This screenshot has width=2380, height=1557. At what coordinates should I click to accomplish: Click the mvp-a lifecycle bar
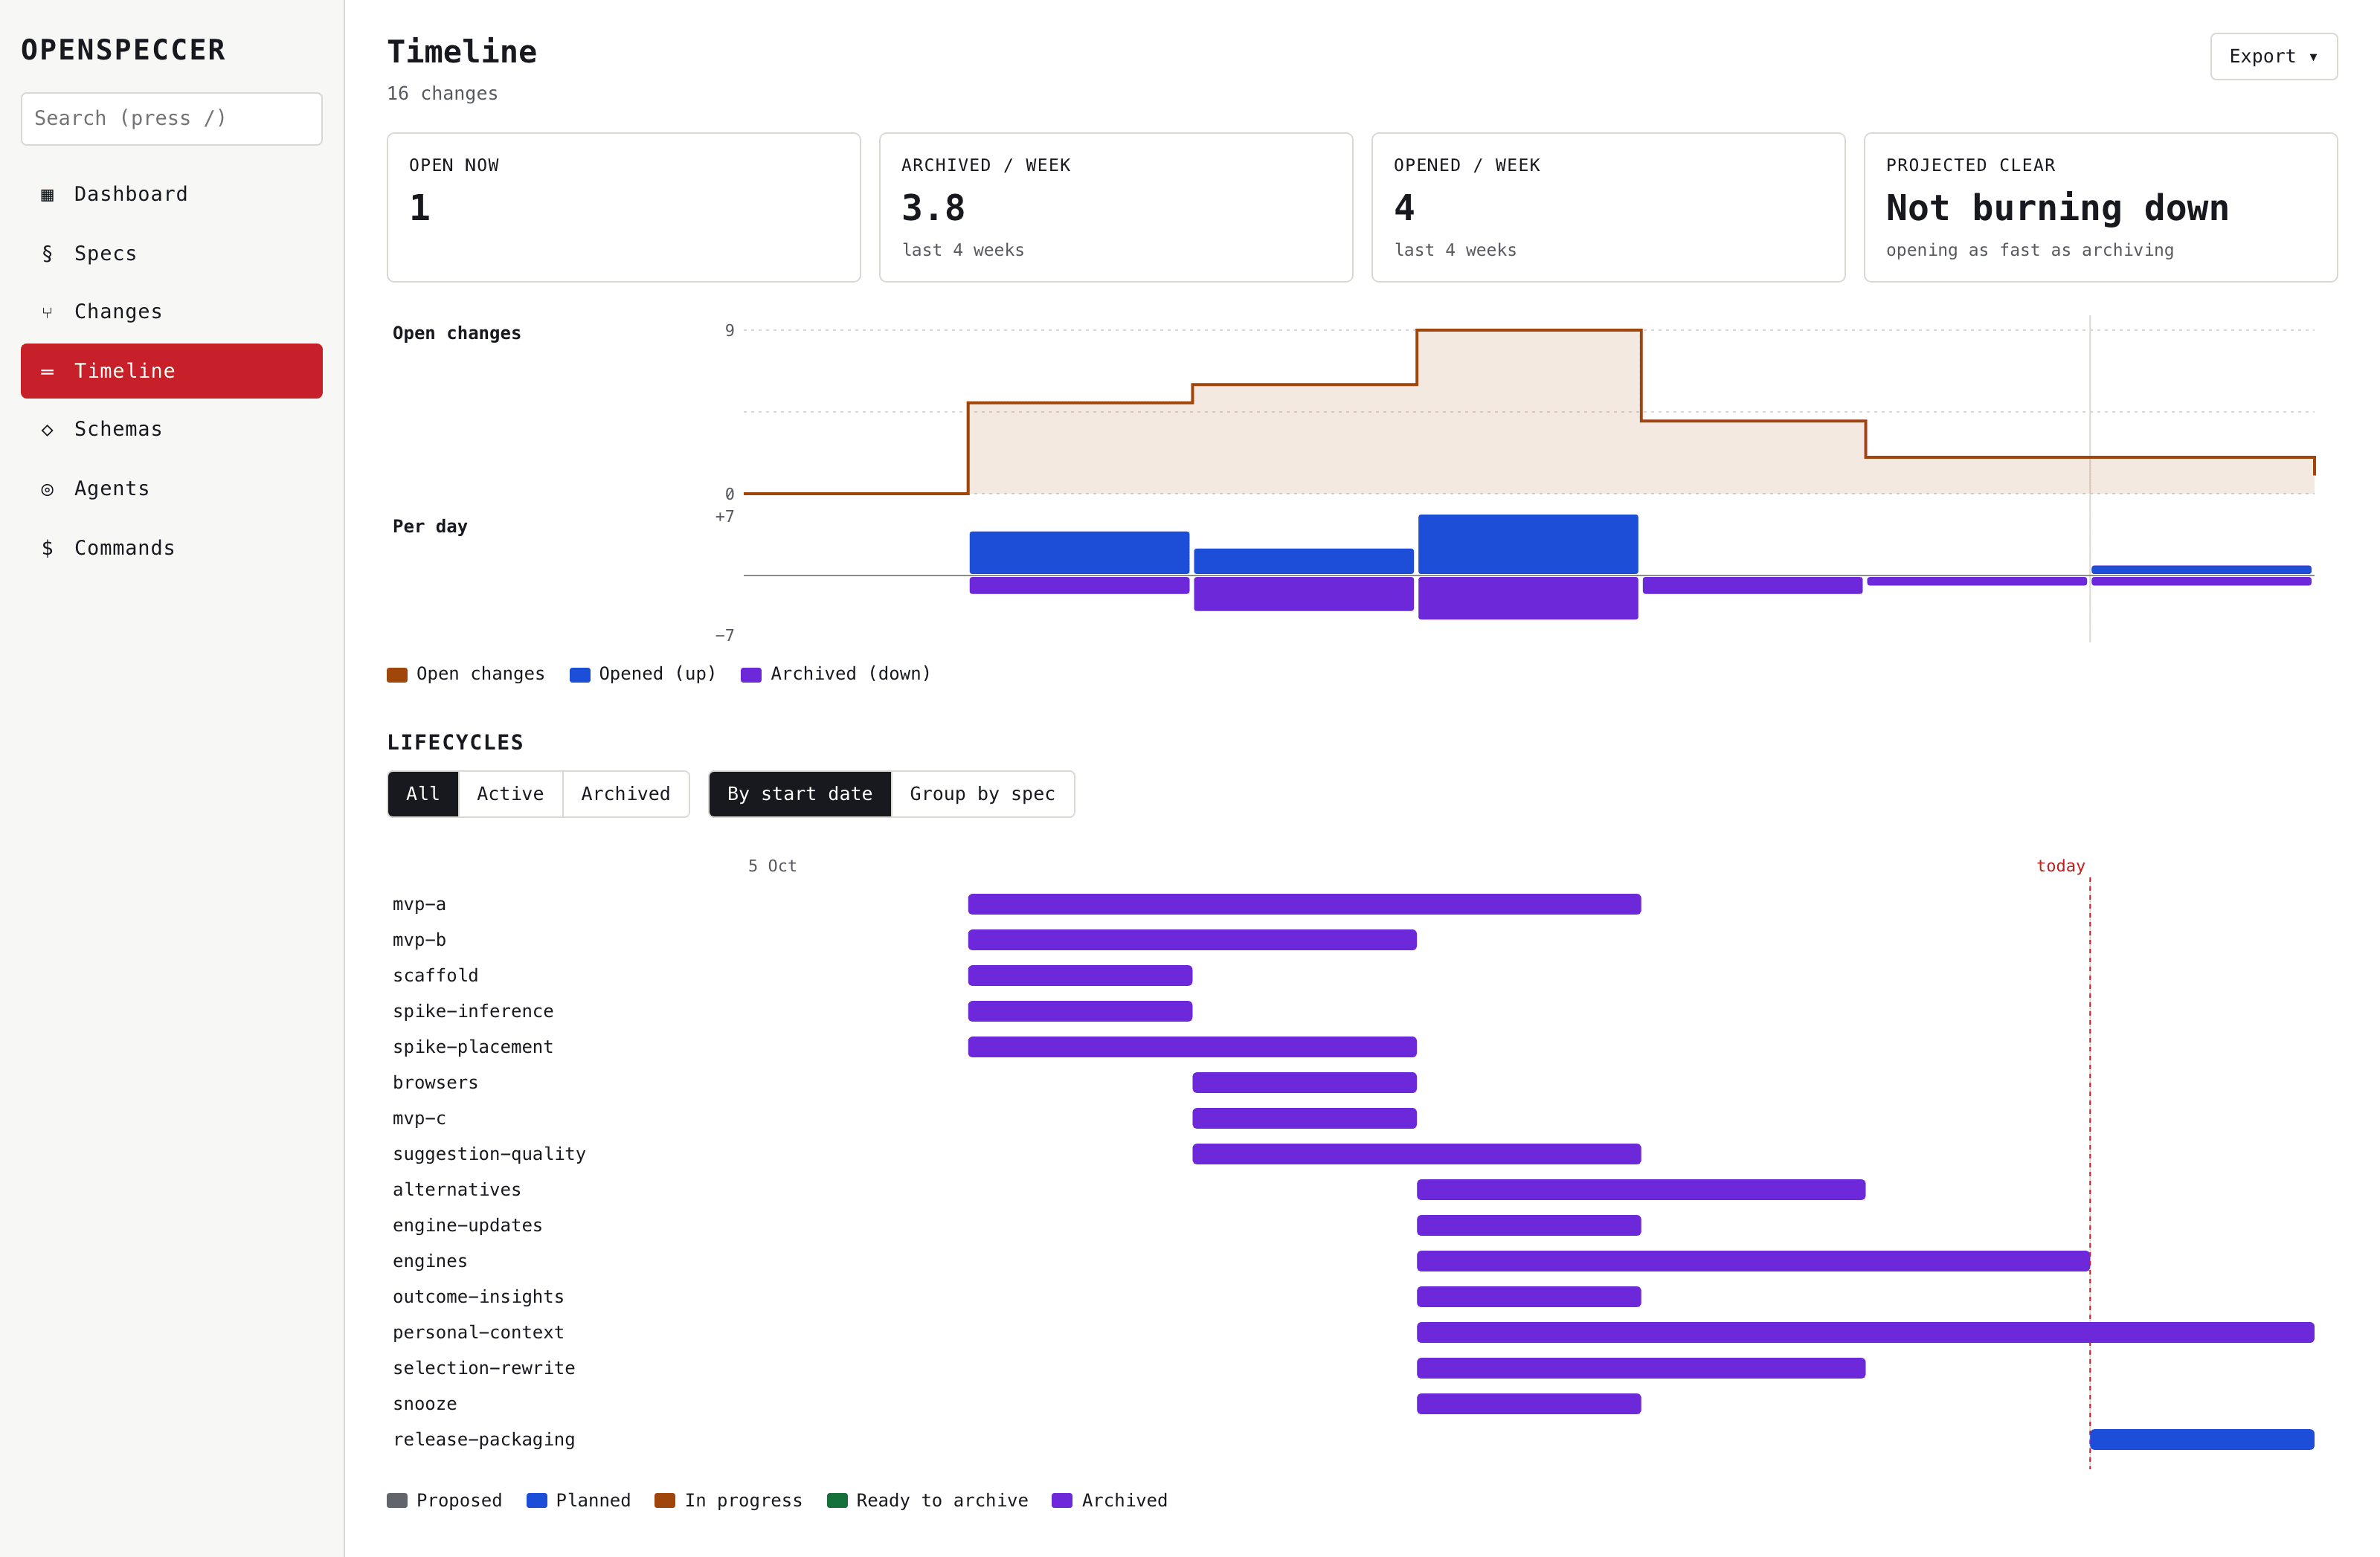(1304, 905)
